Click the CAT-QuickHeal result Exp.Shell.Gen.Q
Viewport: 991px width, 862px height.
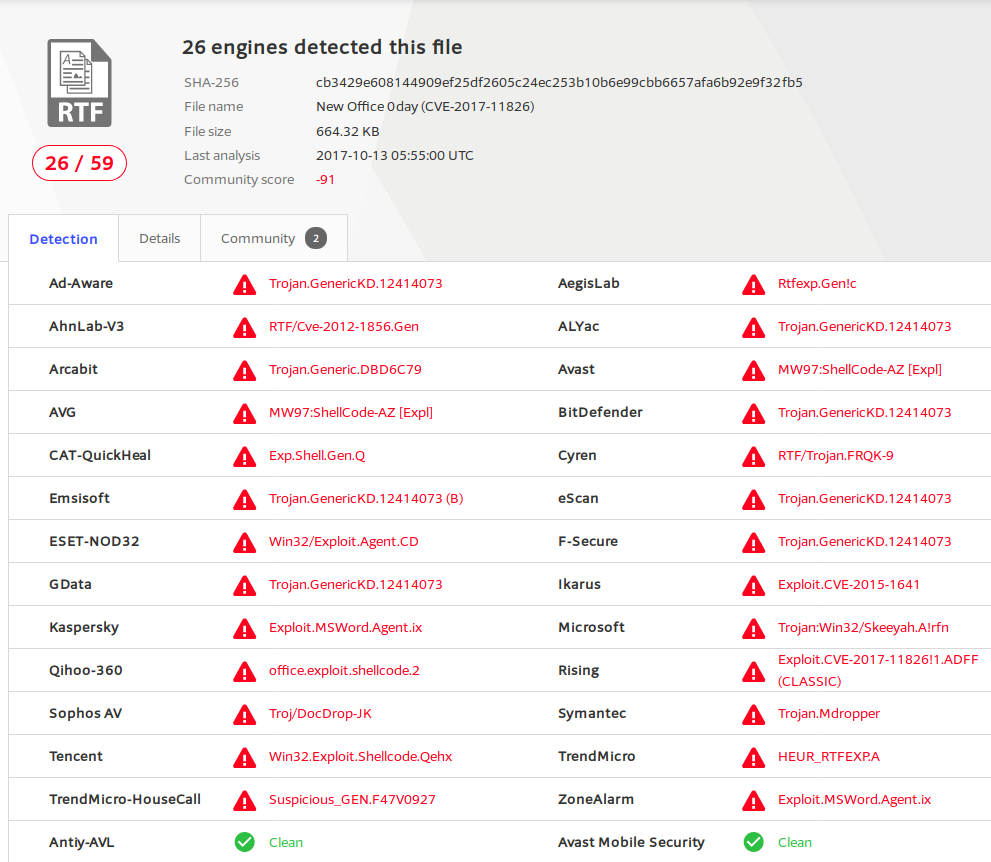pos(317,455)
